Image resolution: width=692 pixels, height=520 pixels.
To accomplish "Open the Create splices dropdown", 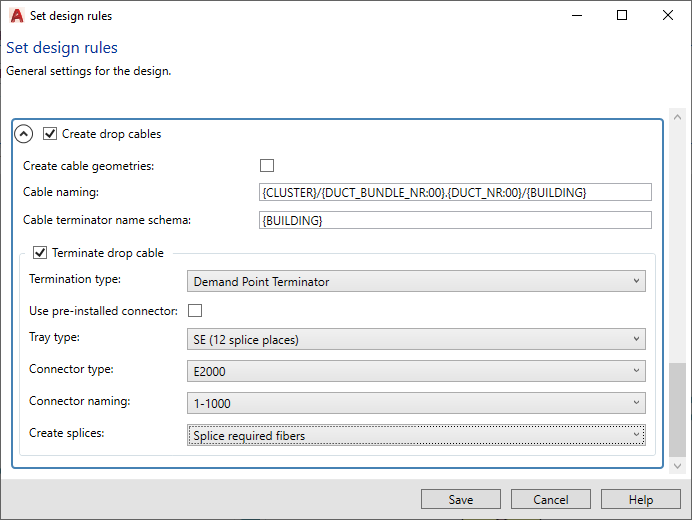I will click(x=416, y=435).
